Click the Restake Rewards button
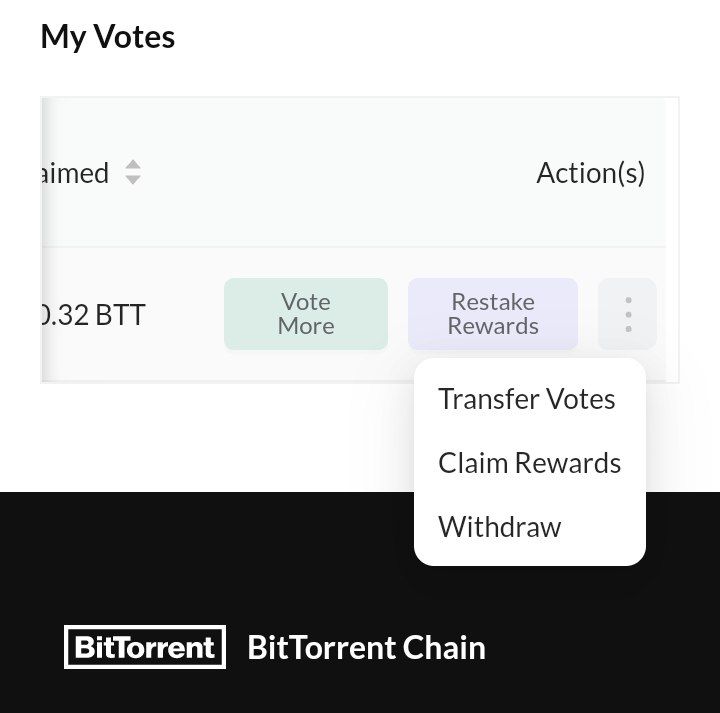This screenshot has width=720, height=713. point(493,314)
